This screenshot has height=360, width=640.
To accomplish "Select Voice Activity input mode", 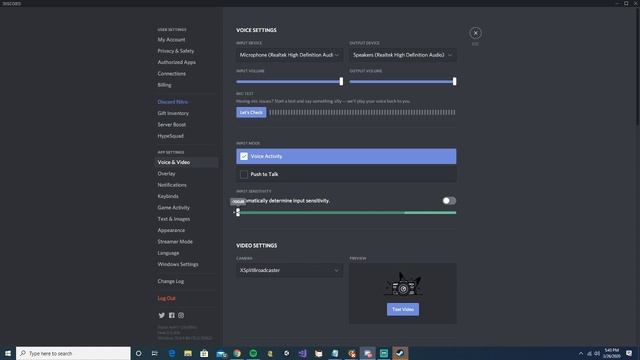I will pos(346,156).
